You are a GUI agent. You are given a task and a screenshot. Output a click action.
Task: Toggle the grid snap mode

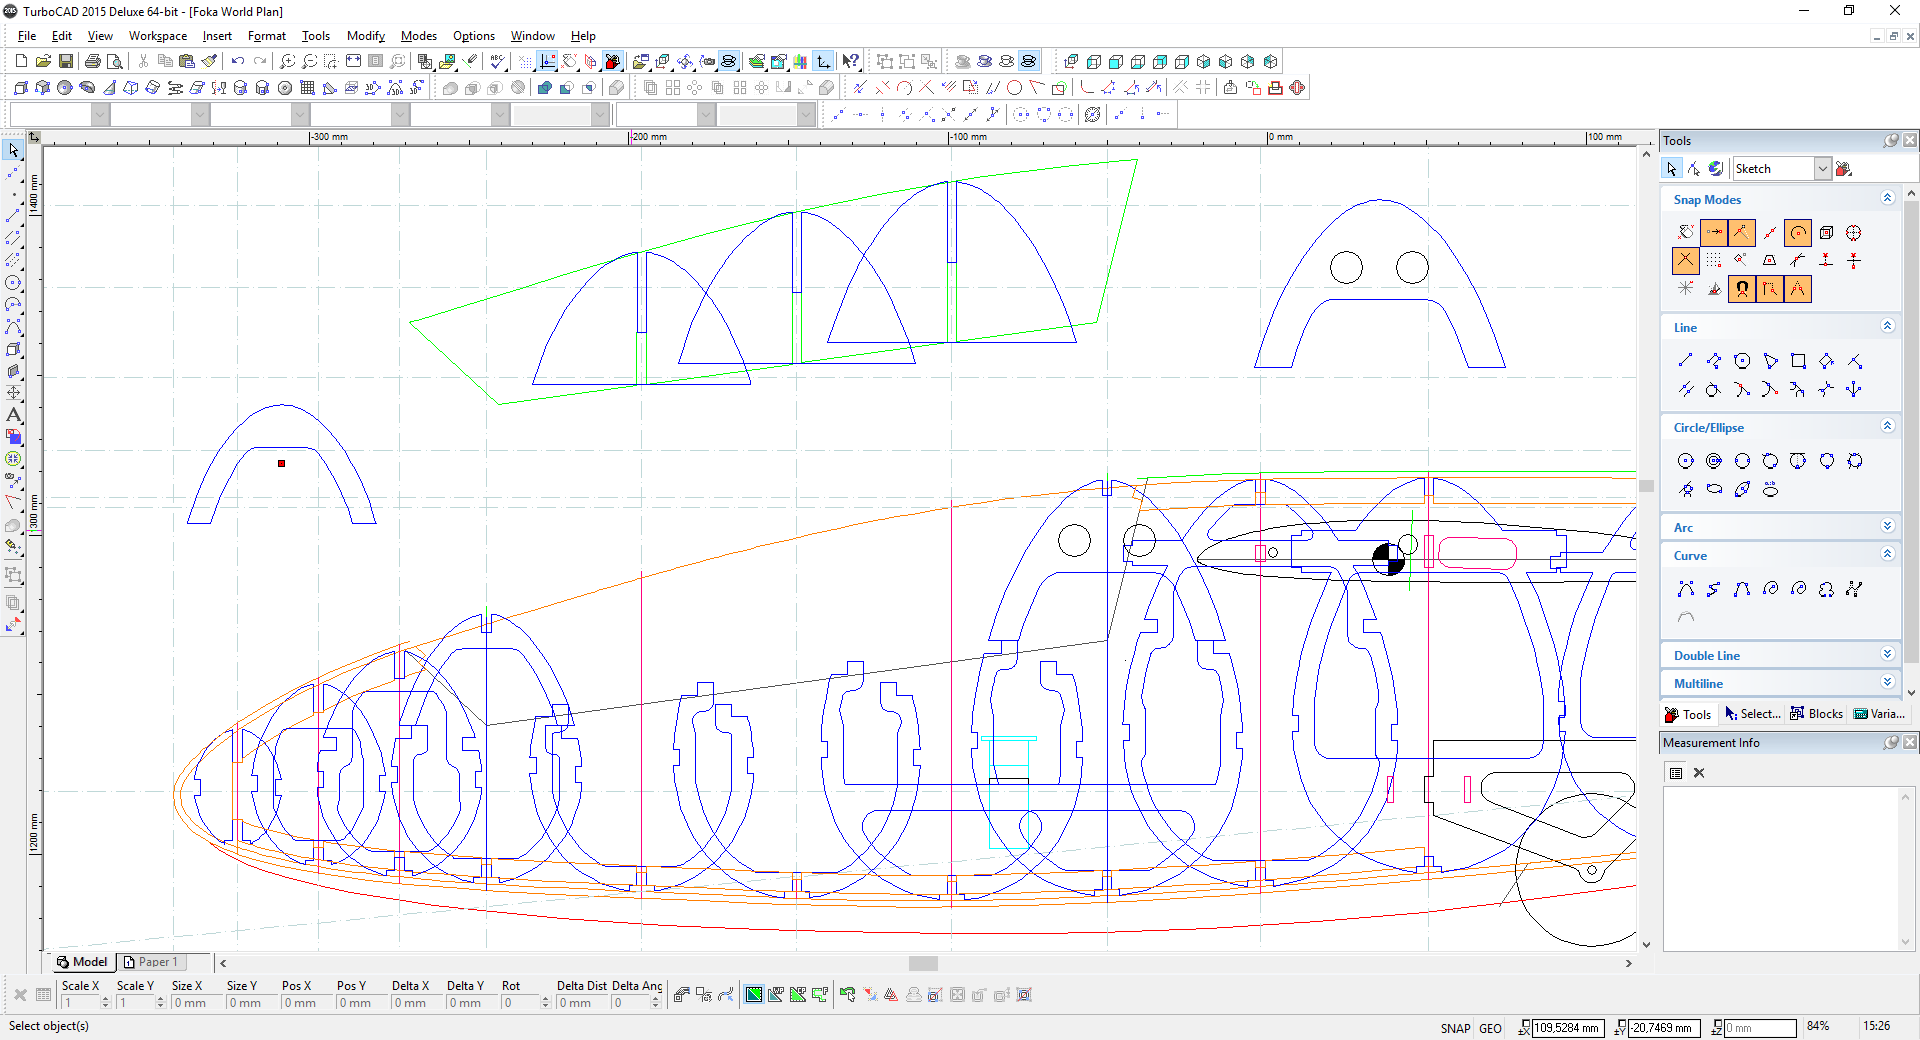pos(1714,261)
